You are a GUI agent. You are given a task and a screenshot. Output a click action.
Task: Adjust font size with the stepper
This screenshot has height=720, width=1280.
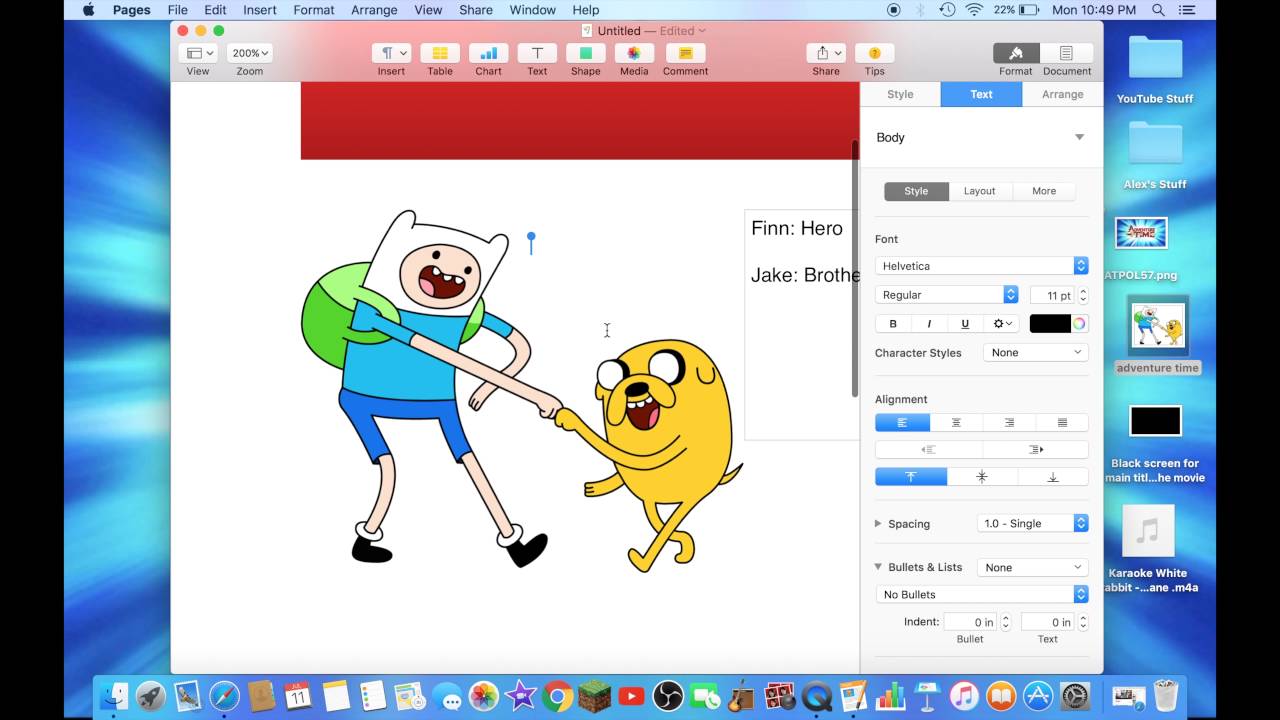tap(1083, 295)
